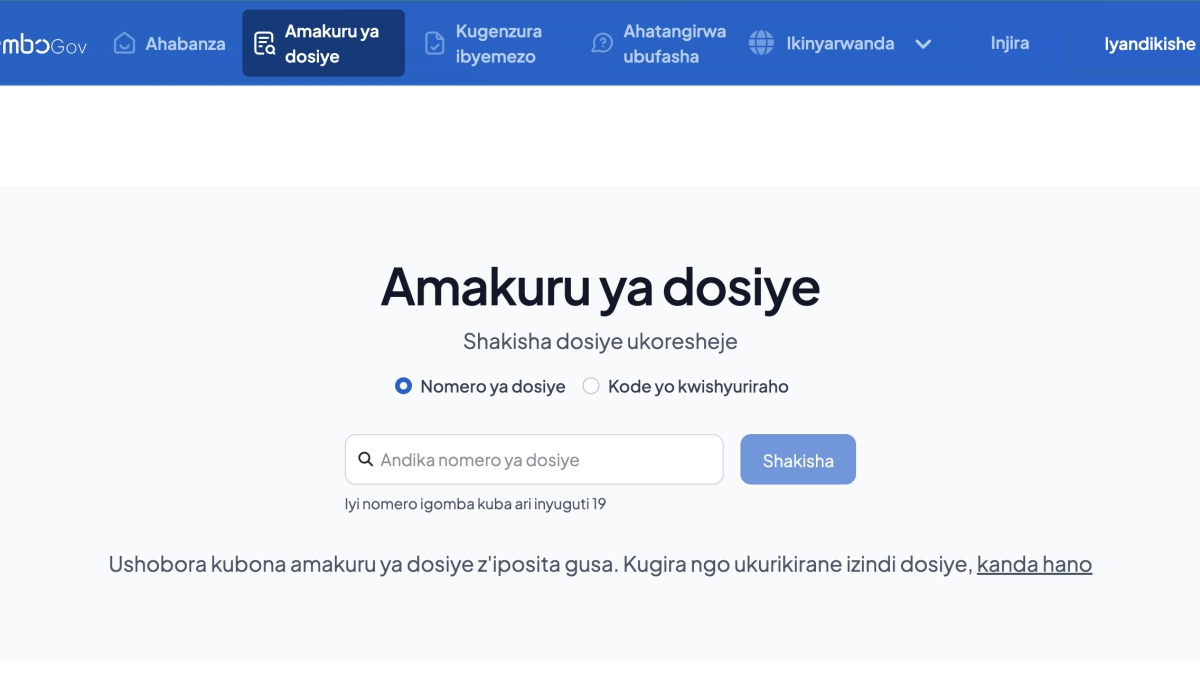Select the Kode yo kwishyuriraho radio button
1200x700 pixels.
click(591, 386)
